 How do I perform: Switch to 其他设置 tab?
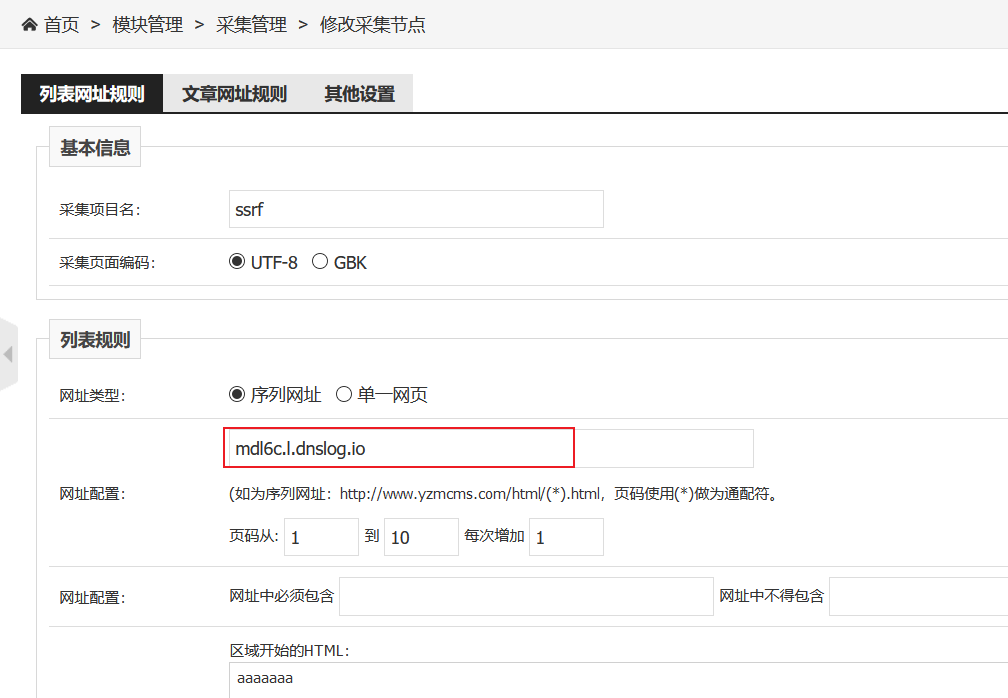[x=359, y=94]
